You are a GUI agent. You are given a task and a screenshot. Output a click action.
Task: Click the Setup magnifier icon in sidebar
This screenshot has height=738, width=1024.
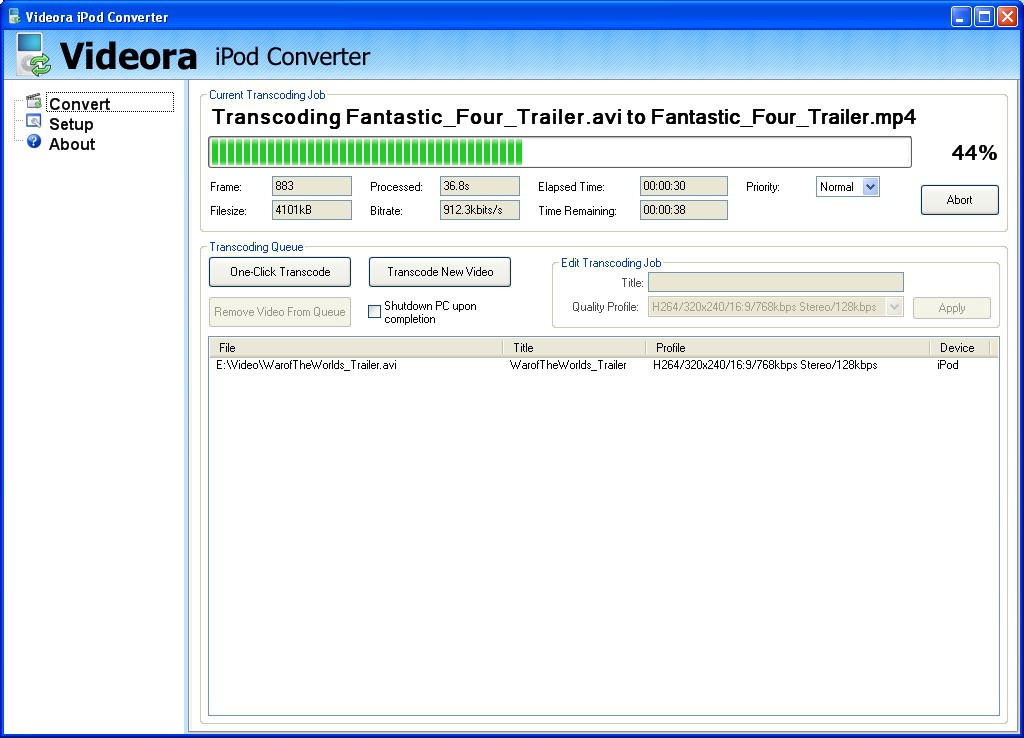33,122
